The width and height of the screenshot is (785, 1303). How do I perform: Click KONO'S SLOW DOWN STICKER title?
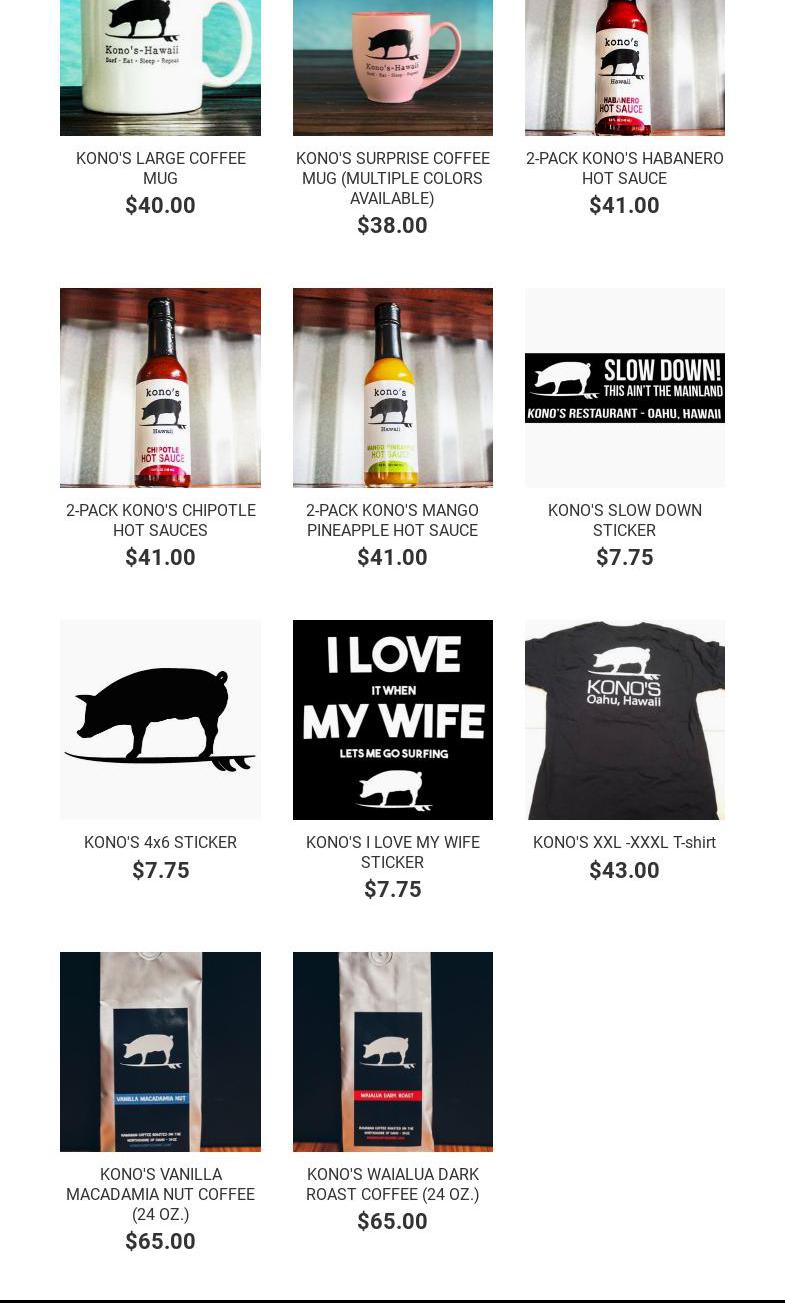point(625,520)
